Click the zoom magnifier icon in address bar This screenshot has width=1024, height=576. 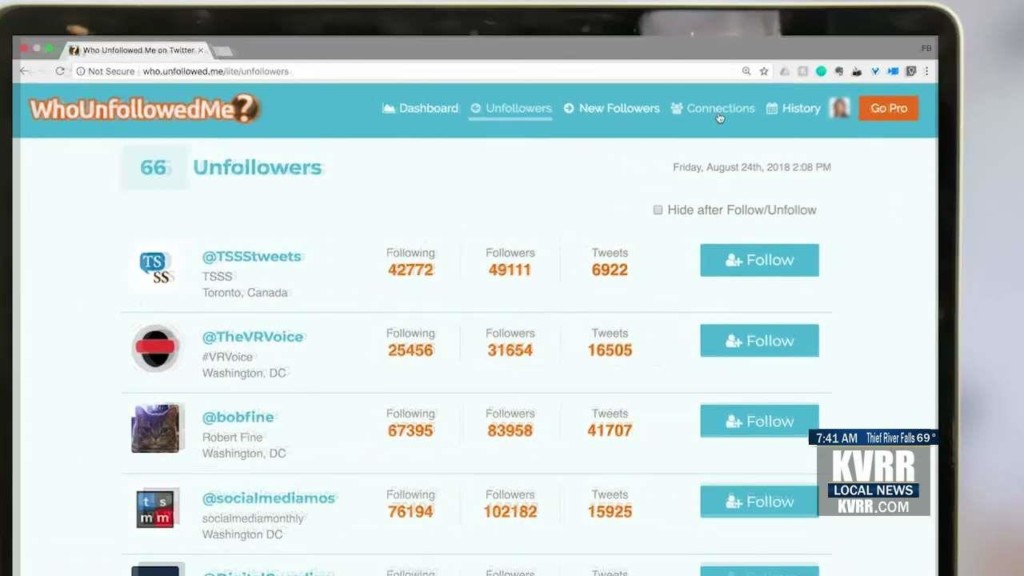tap(746, 71)
